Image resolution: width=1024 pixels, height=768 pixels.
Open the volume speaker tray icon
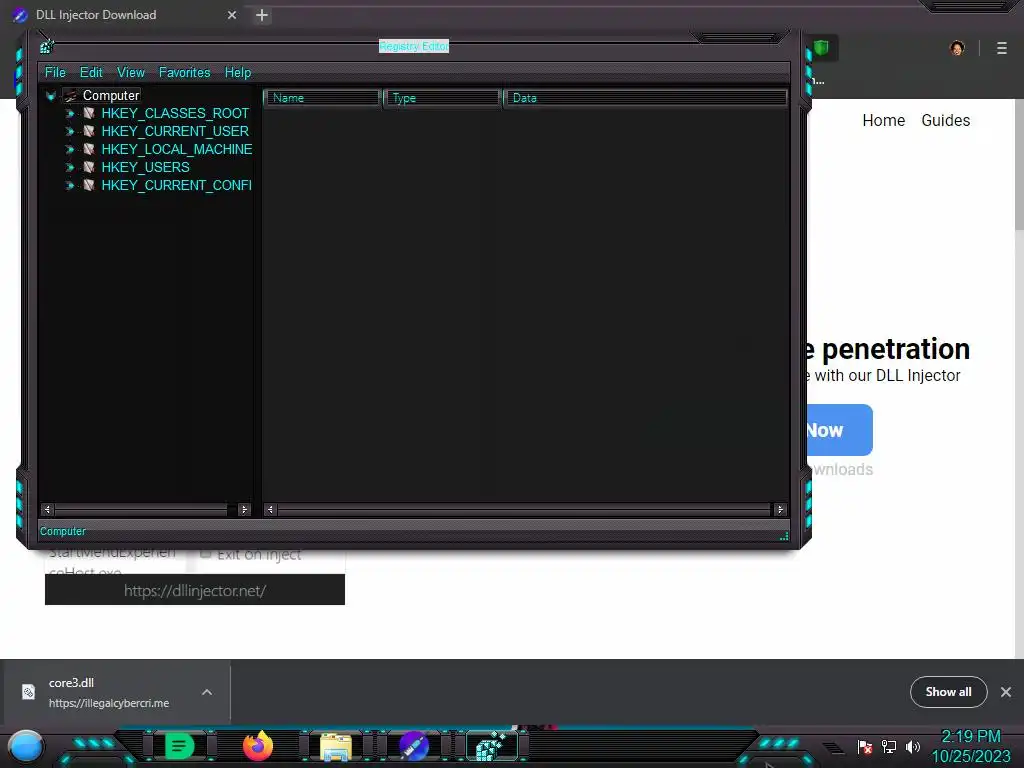pyautogui.click(x=912, y=746)
